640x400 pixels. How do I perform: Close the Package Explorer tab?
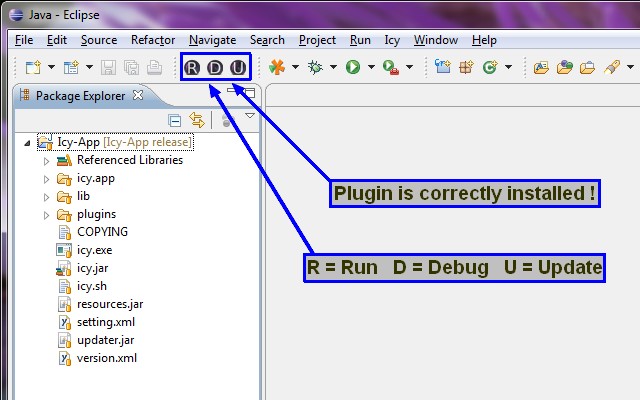pos(138,96)
